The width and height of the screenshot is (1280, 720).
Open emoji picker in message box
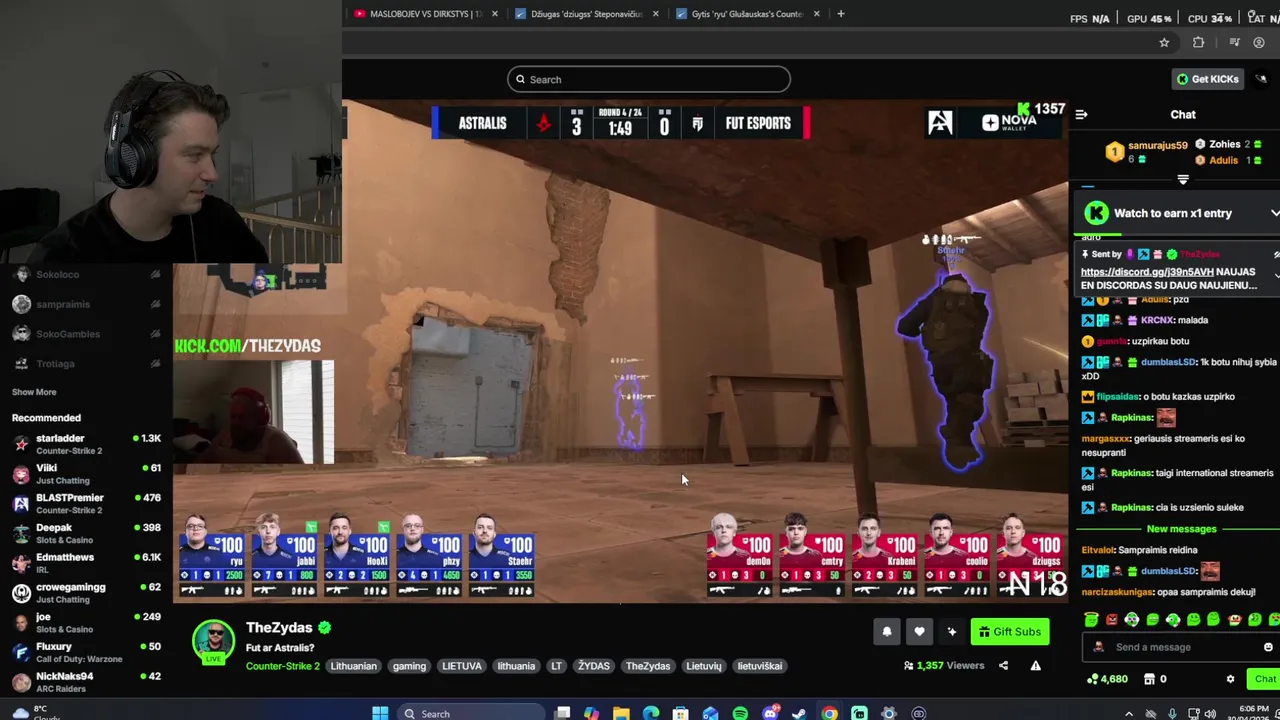tap(1268, 647)
